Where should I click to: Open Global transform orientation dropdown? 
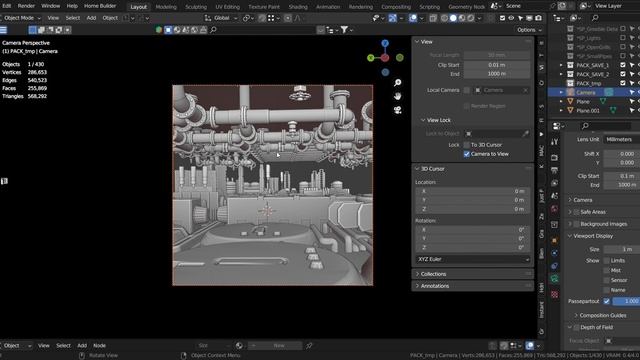221,18
